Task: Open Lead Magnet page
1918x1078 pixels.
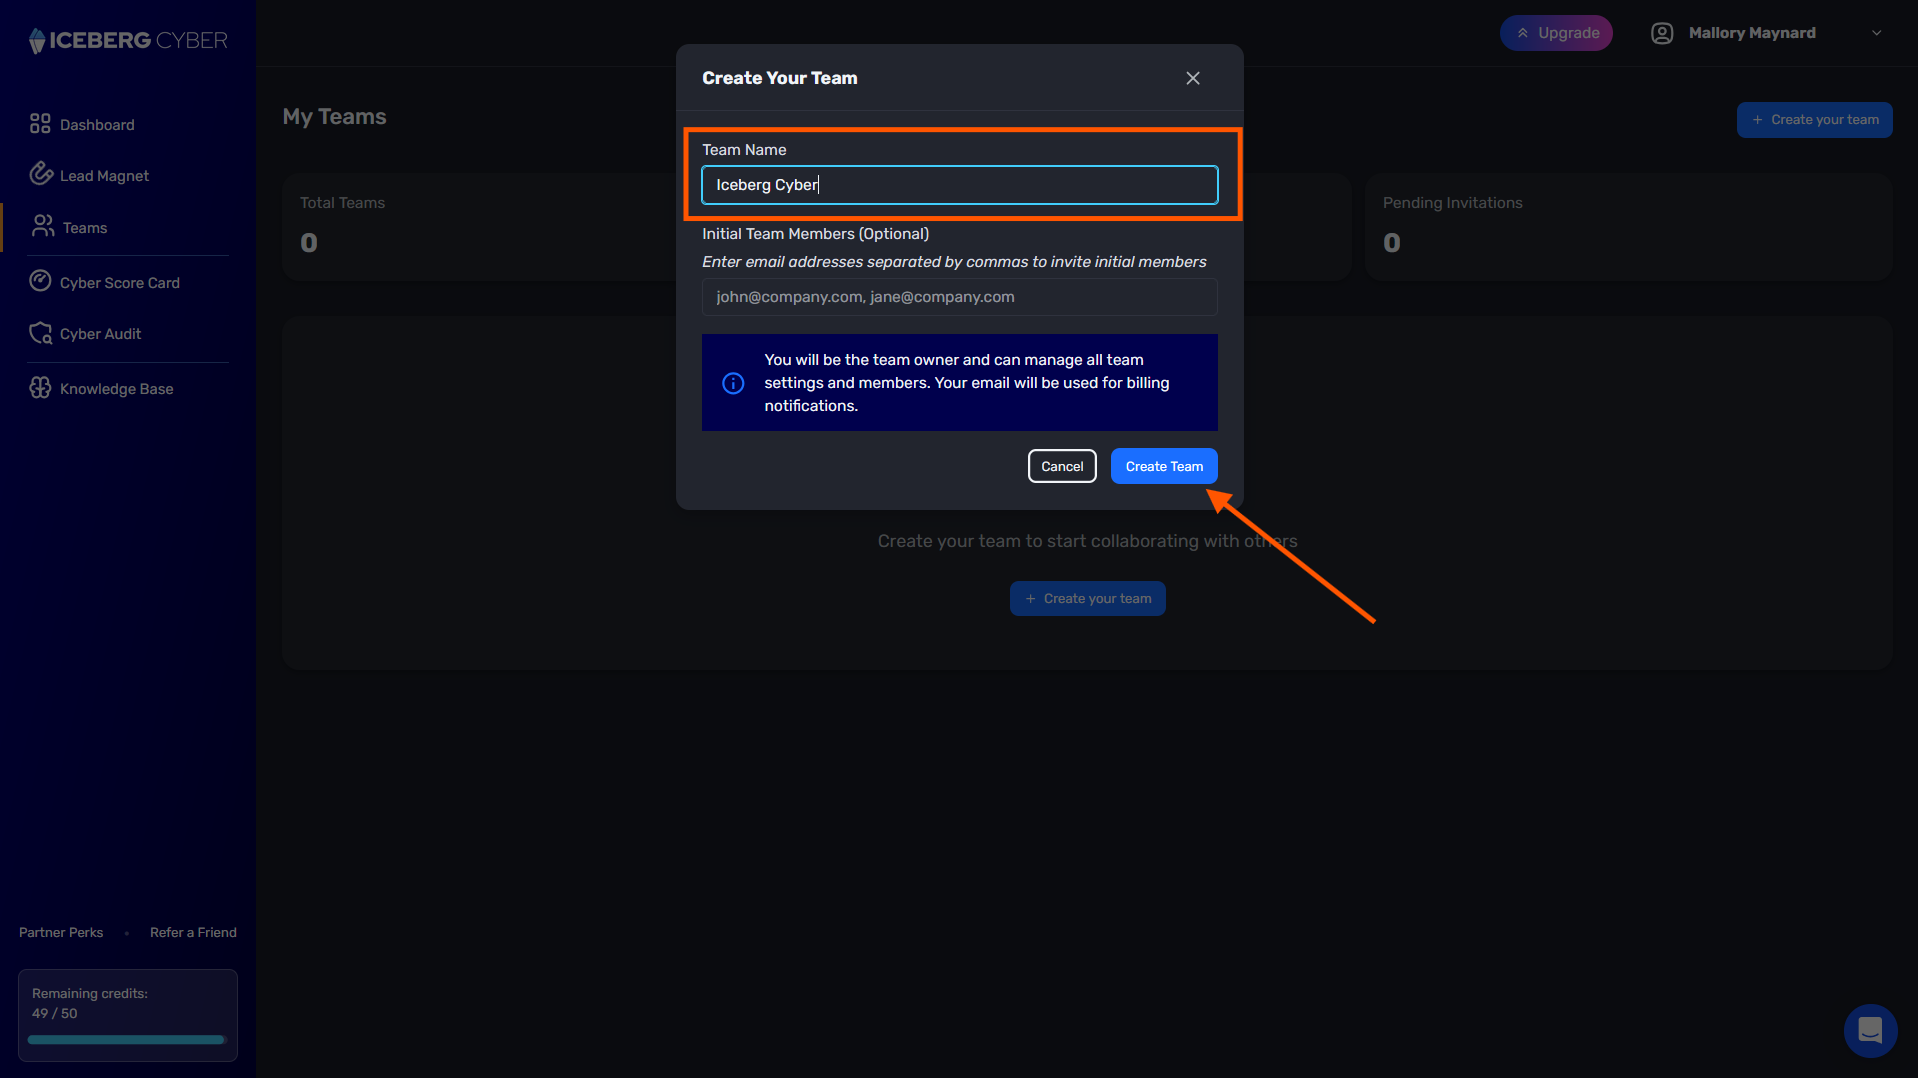Action: (104, 176)
